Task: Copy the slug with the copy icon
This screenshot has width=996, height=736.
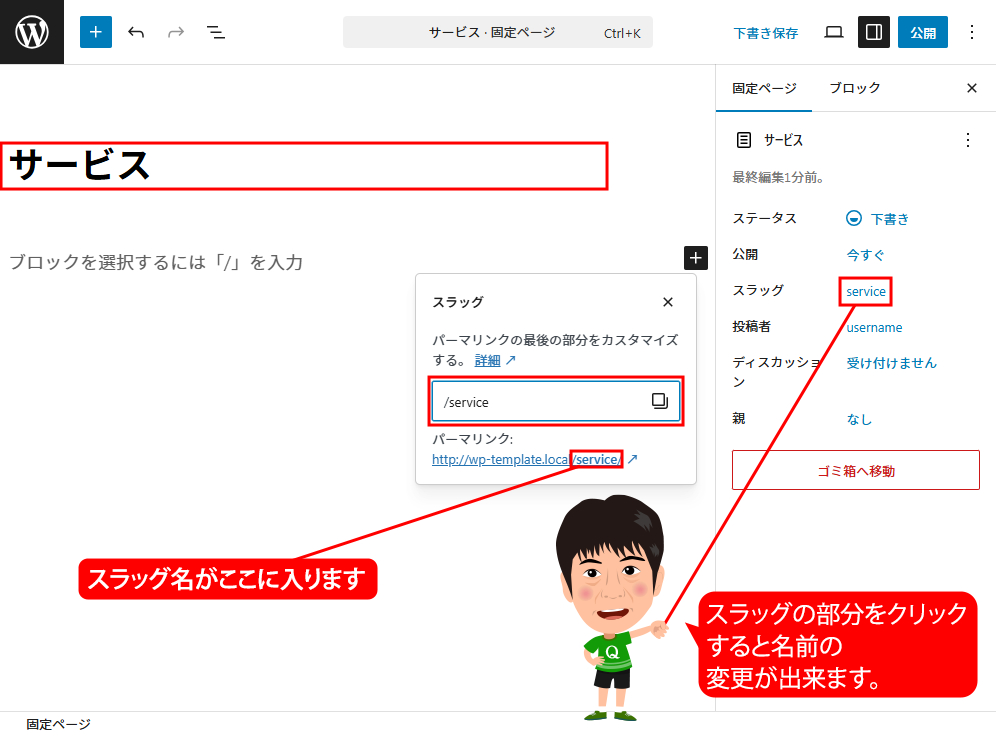Action: (660, 401)
